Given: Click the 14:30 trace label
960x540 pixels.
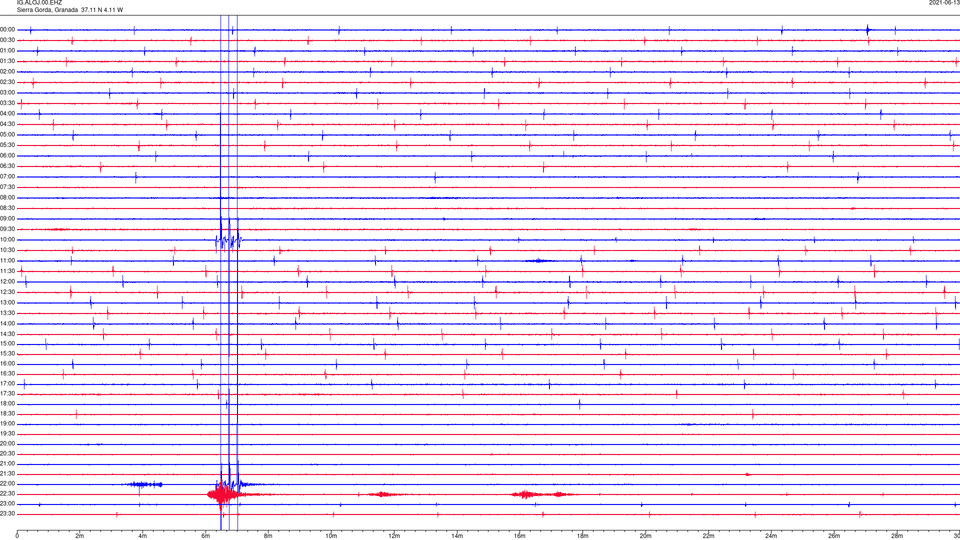Looking at the screenshot, I should pyautogui.click(x=8, y=334).
